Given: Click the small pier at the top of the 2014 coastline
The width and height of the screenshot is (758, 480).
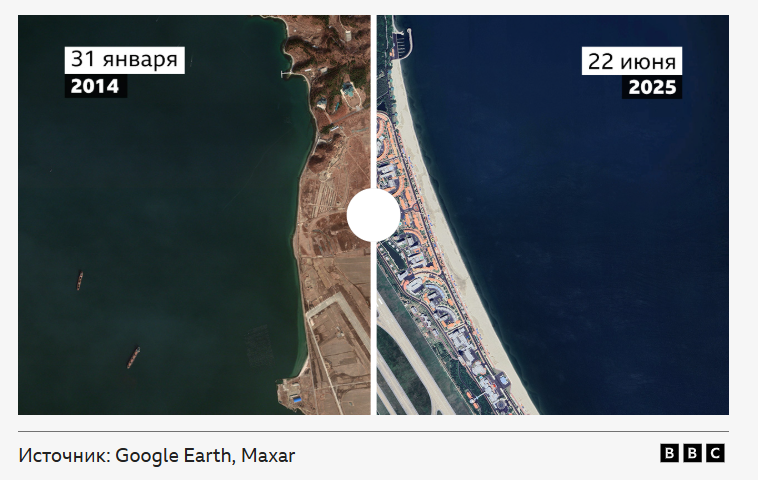Looking at the screenshot, I should (288, 74).
